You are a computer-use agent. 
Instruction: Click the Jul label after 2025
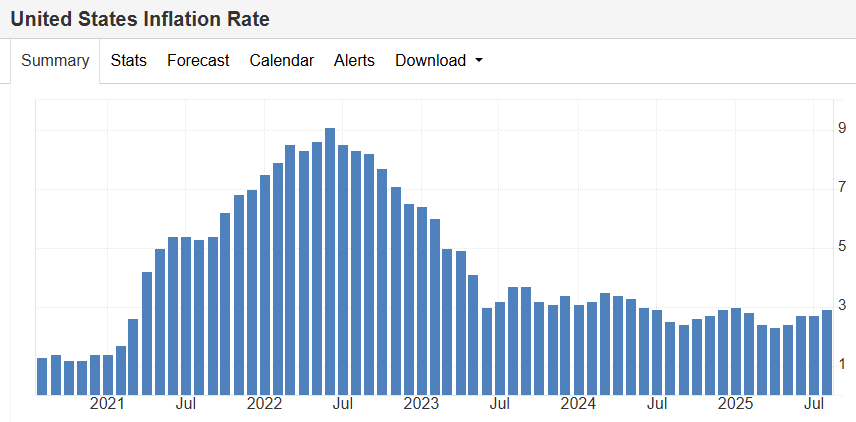(x=814, y=404)
